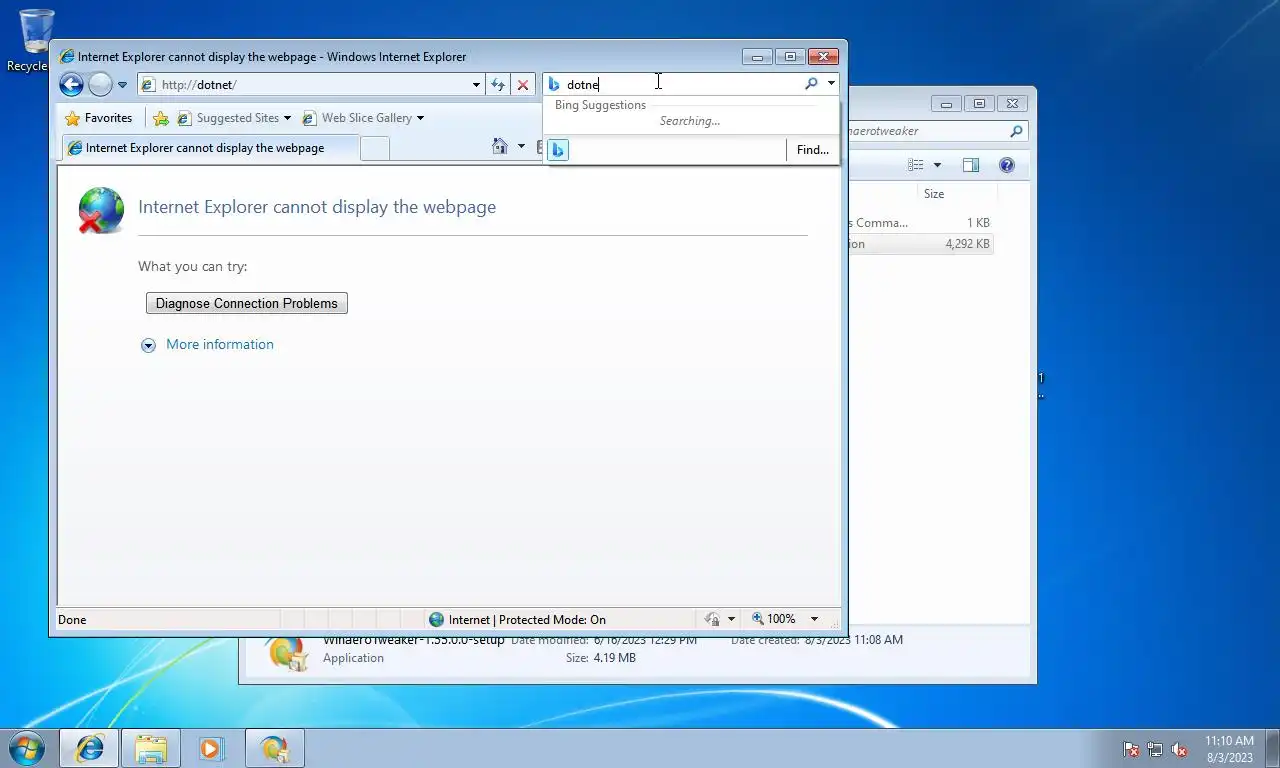Image resolution: width=1280 pixels, height=768 pixels.
Task: Open dropdown beside status bar lock icon
Action: (732, 620)
